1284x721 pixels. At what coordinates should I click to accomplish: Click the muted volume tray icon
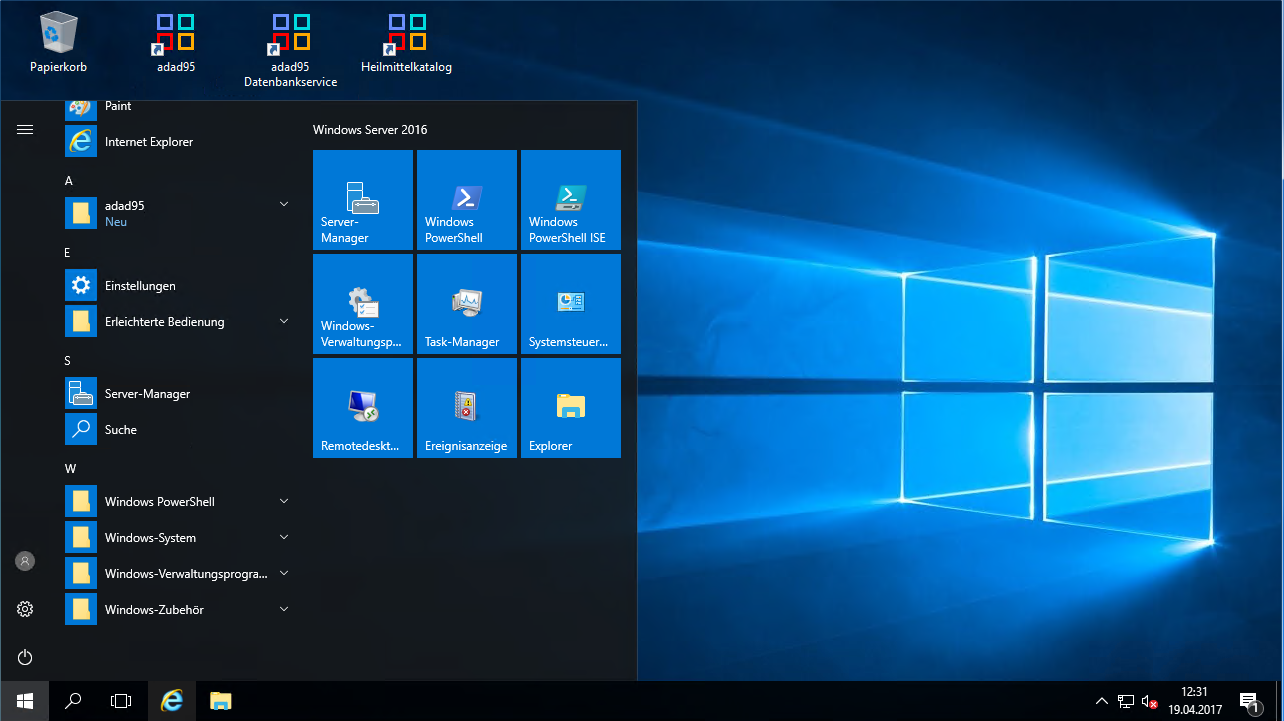1150,701
